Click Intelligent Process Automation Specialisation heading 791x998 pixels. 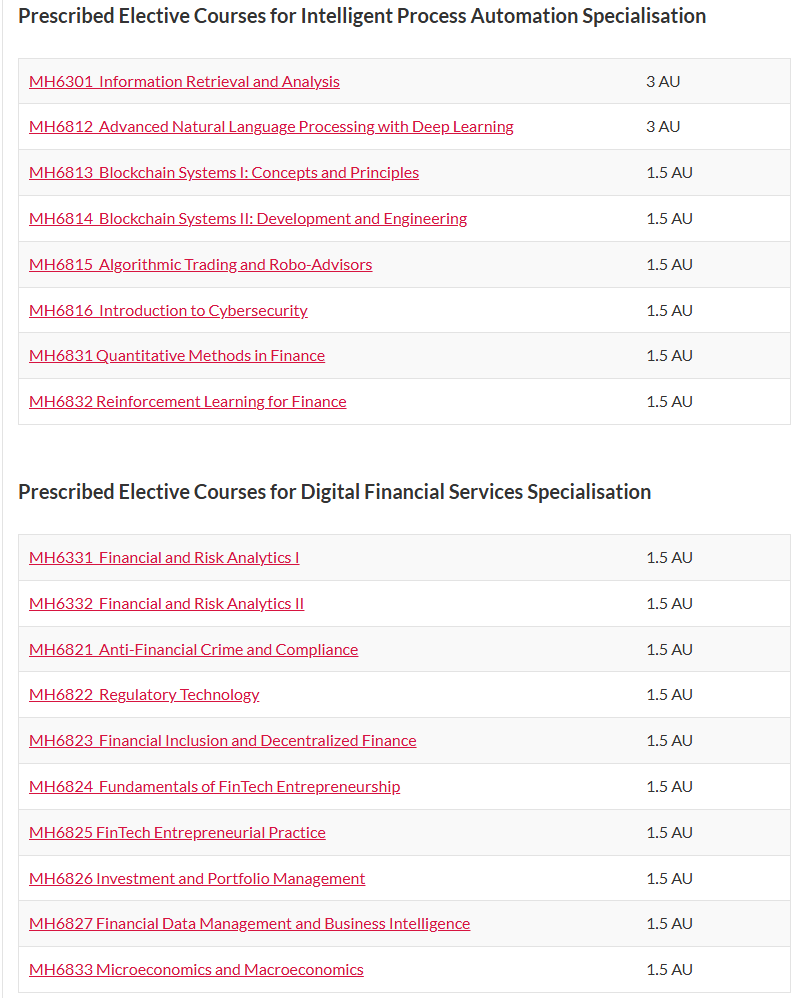tap(362, 16)
